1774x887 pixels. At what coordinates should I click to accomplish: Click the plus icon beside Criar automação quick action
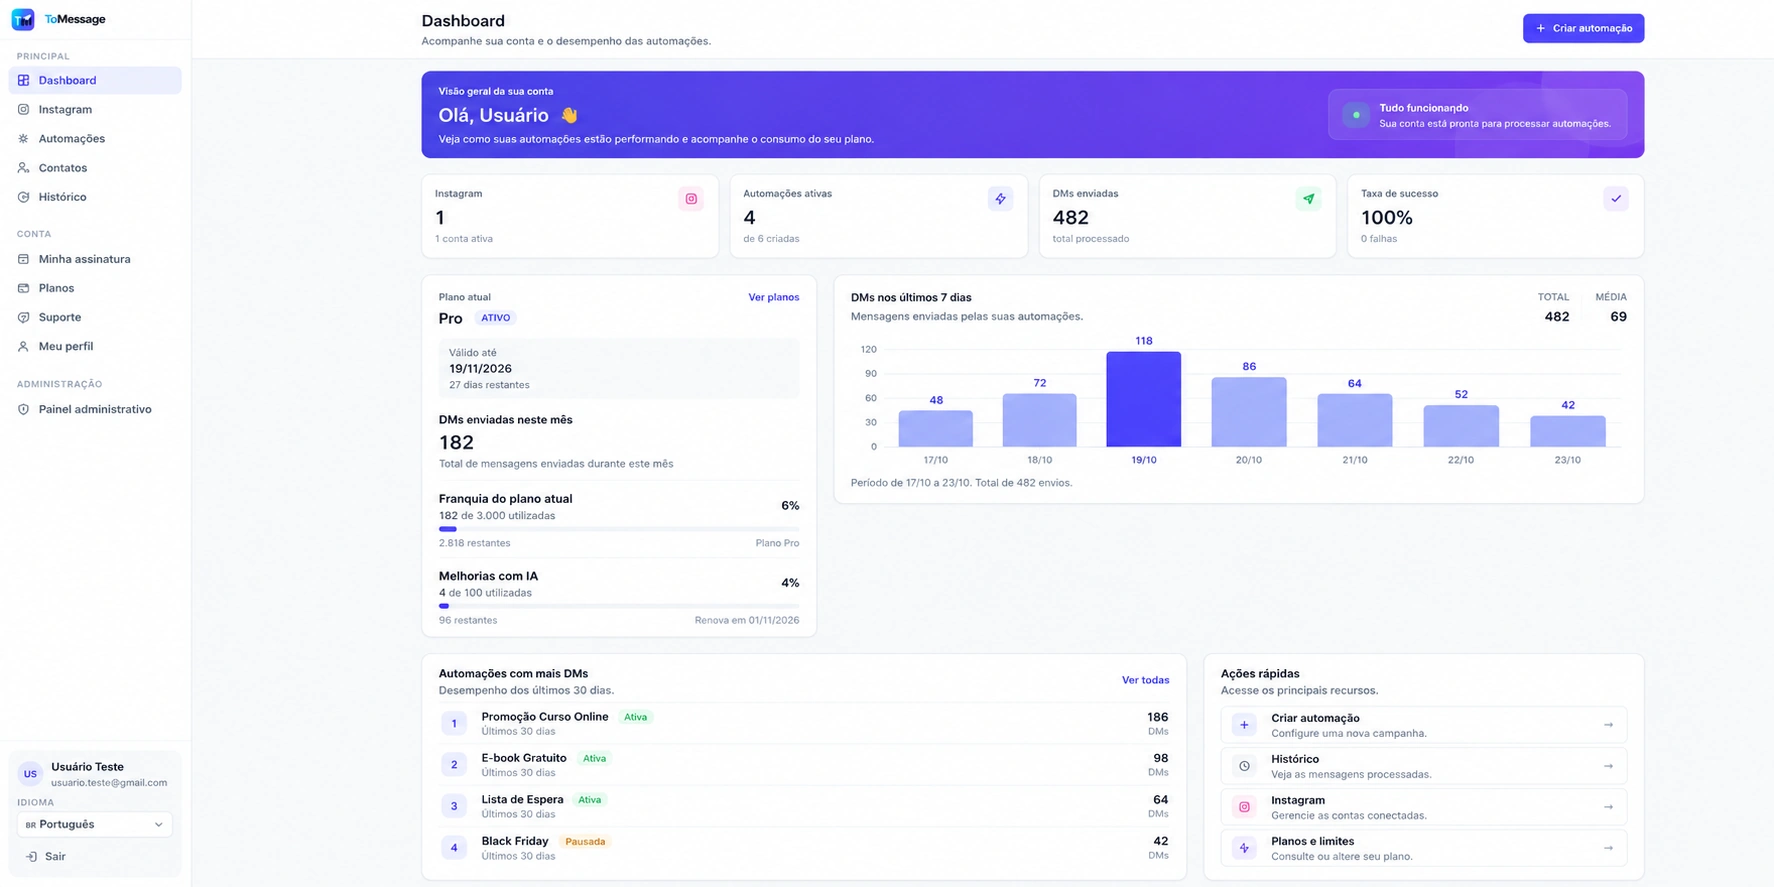click(1244, 725)
